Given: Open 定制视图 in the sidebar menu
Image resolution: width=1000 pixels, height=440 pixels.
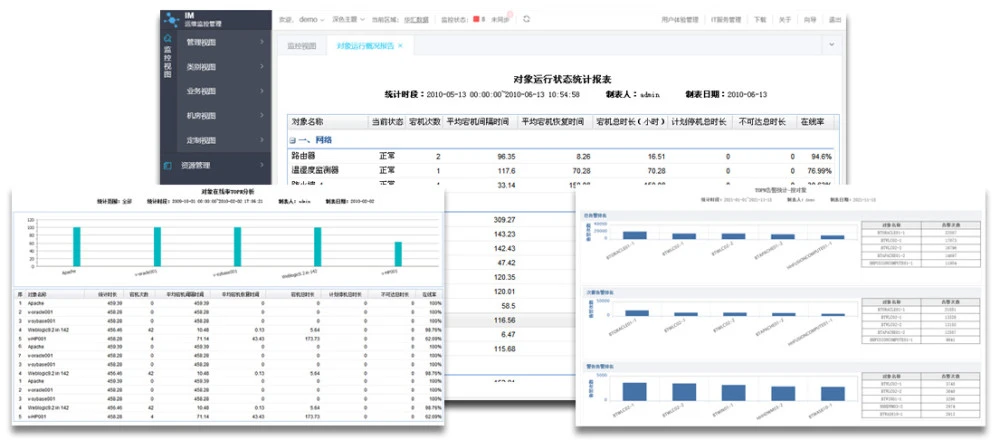Looking at the screenshot, I should pyautogui.click(x=201, y=140).
